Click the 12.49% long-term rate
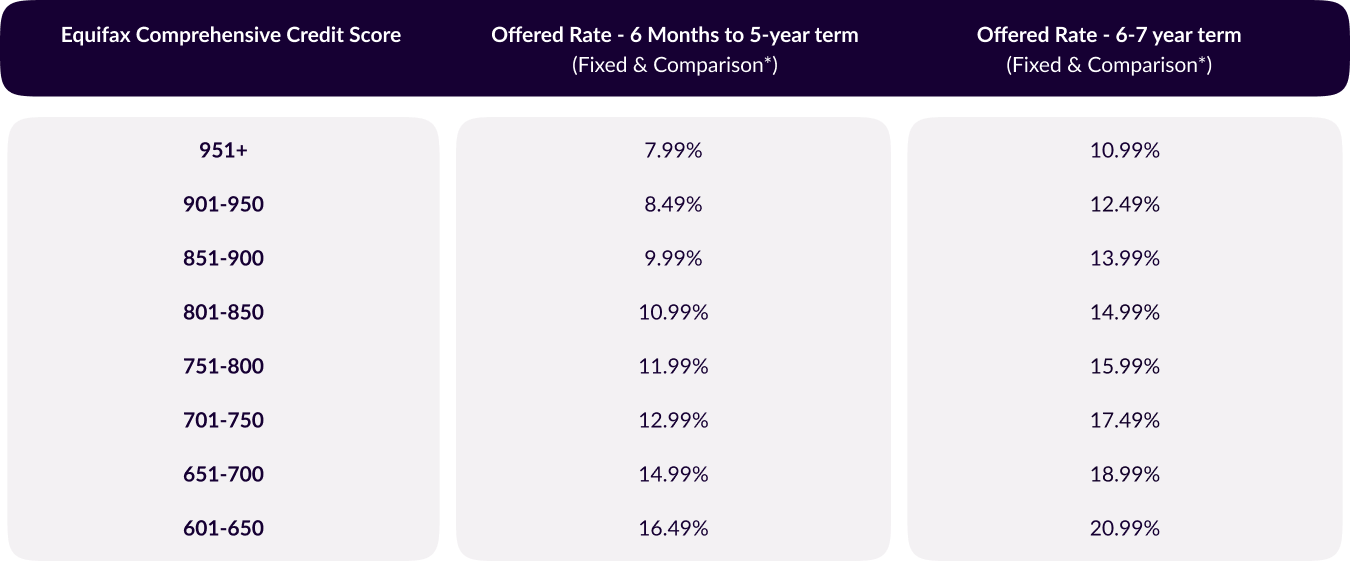This screenshot has height=561, width=1350. (1125, 205)
